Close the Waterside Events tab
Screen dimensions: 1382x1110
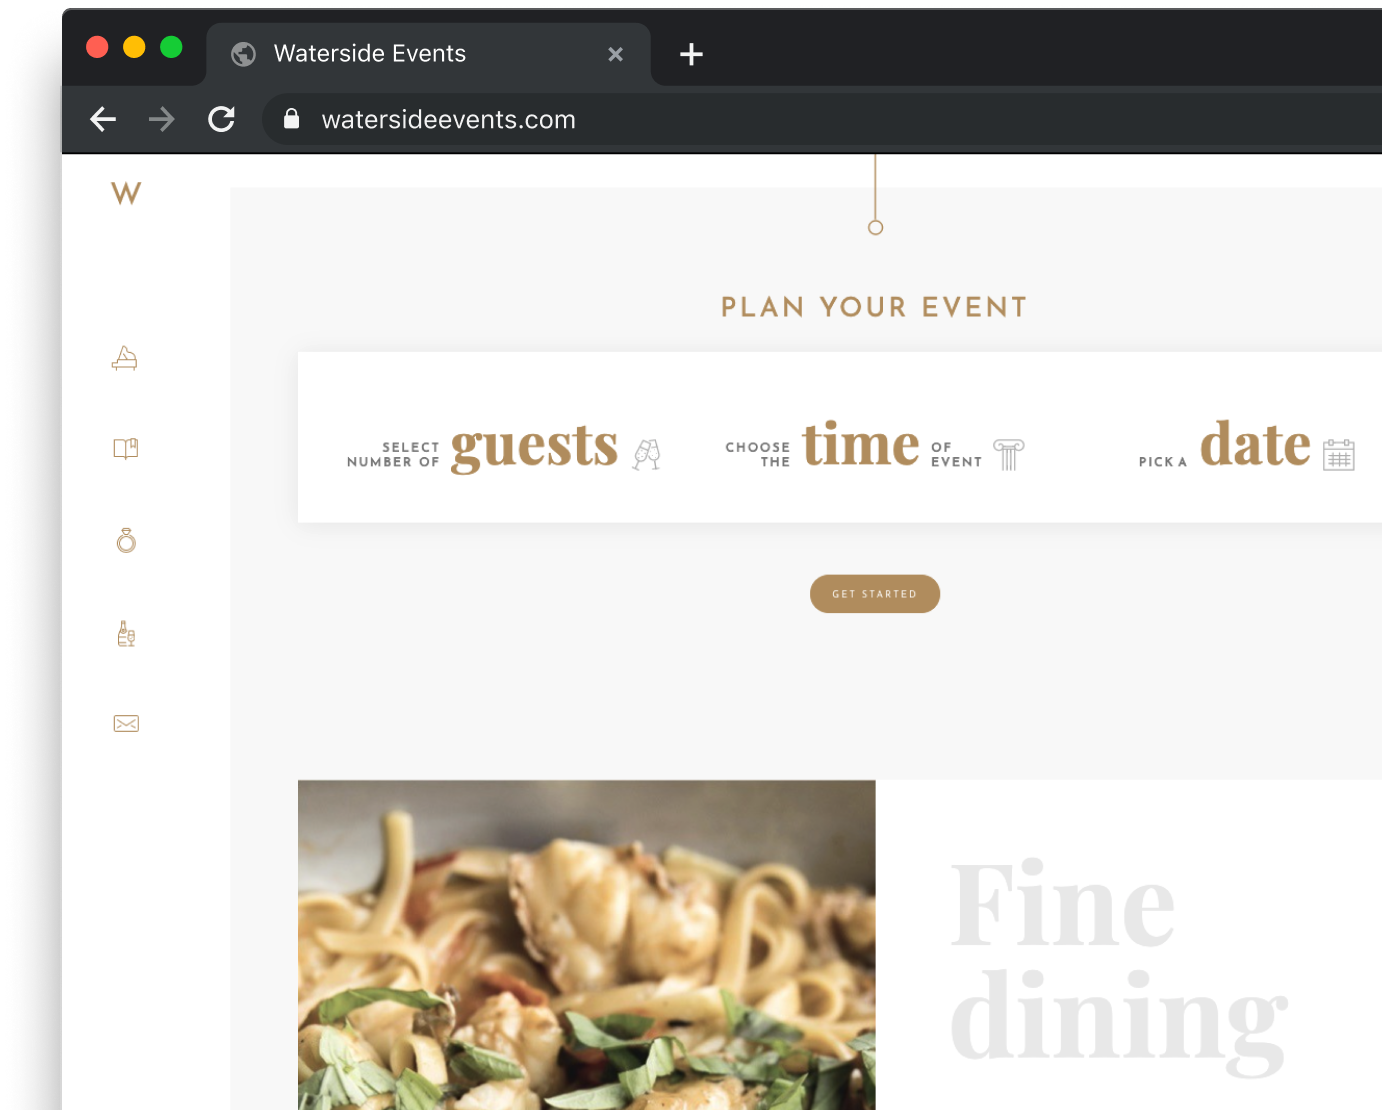pyautogui.click(x=616, y=54)
